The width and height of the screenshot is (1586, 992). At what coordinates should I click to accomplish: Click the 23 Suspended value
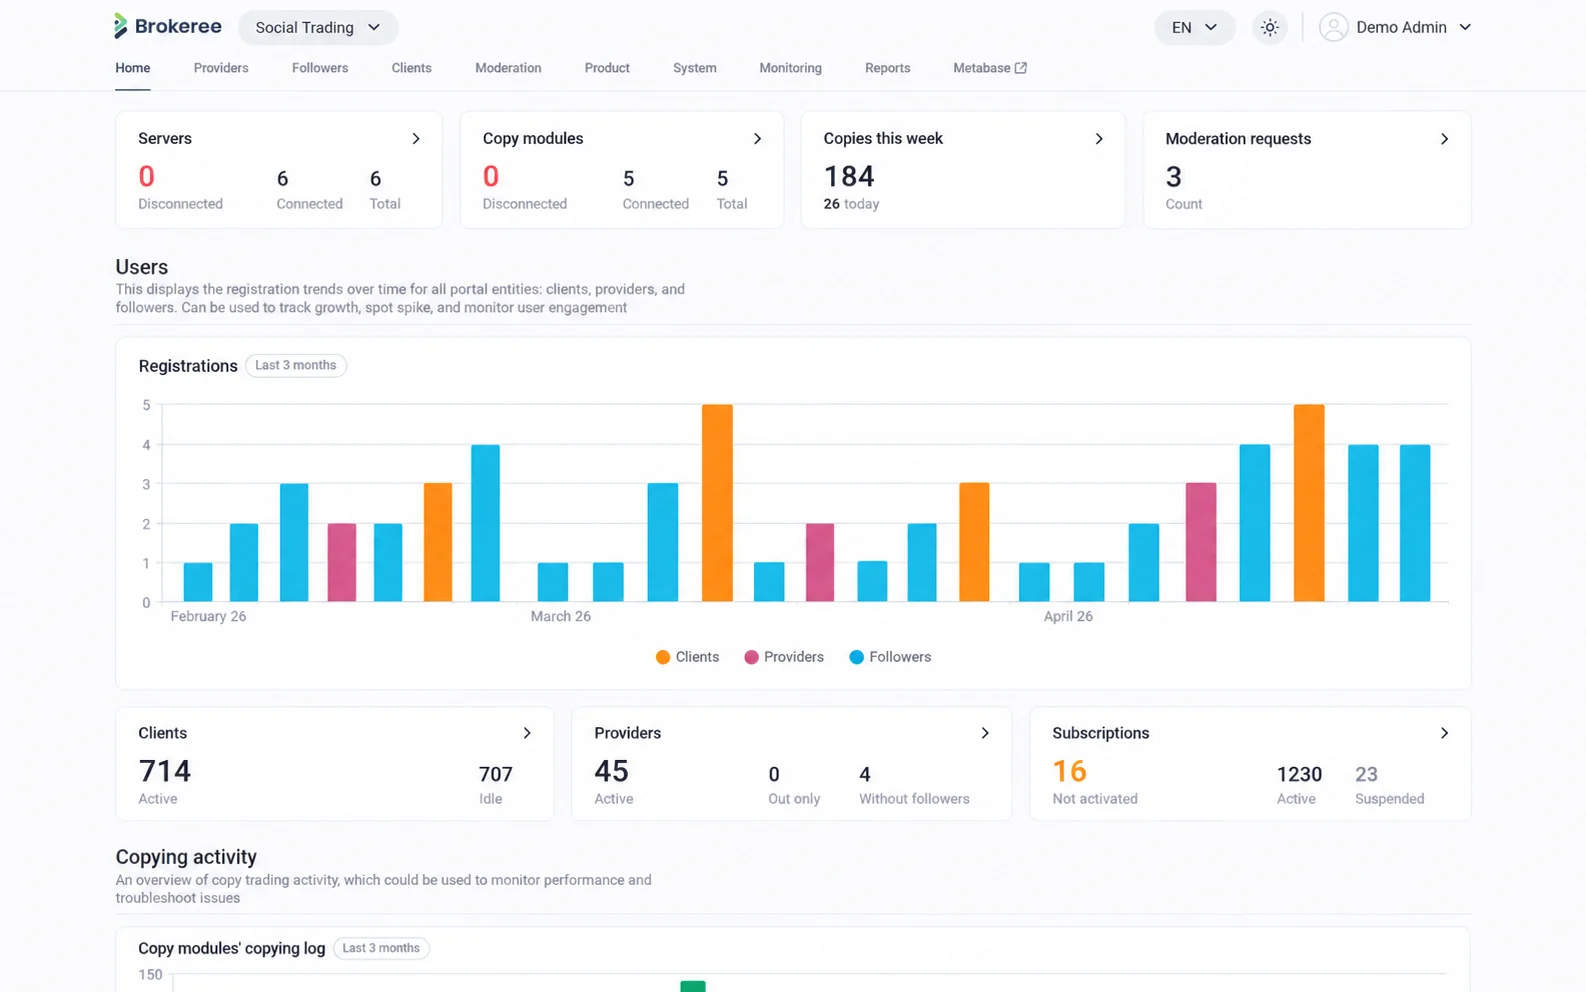(x=1366, y=774)
